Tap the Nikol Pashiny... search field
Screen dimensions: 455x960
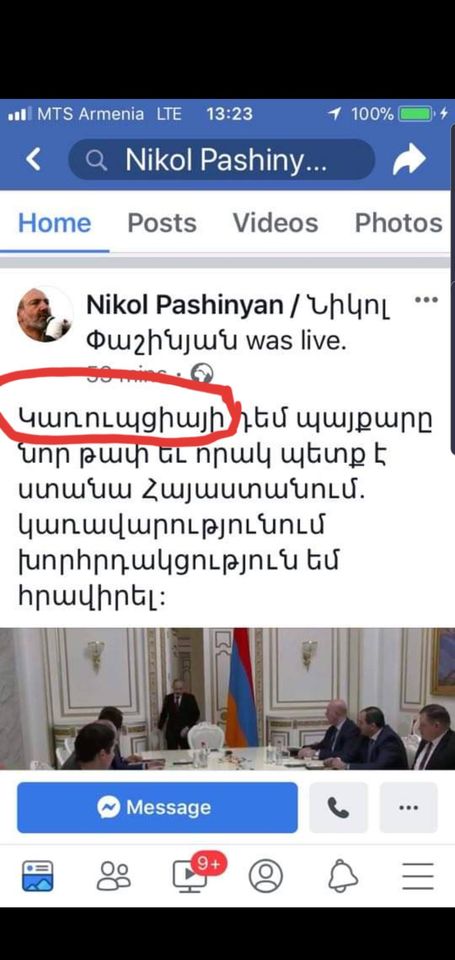[221, 160]
